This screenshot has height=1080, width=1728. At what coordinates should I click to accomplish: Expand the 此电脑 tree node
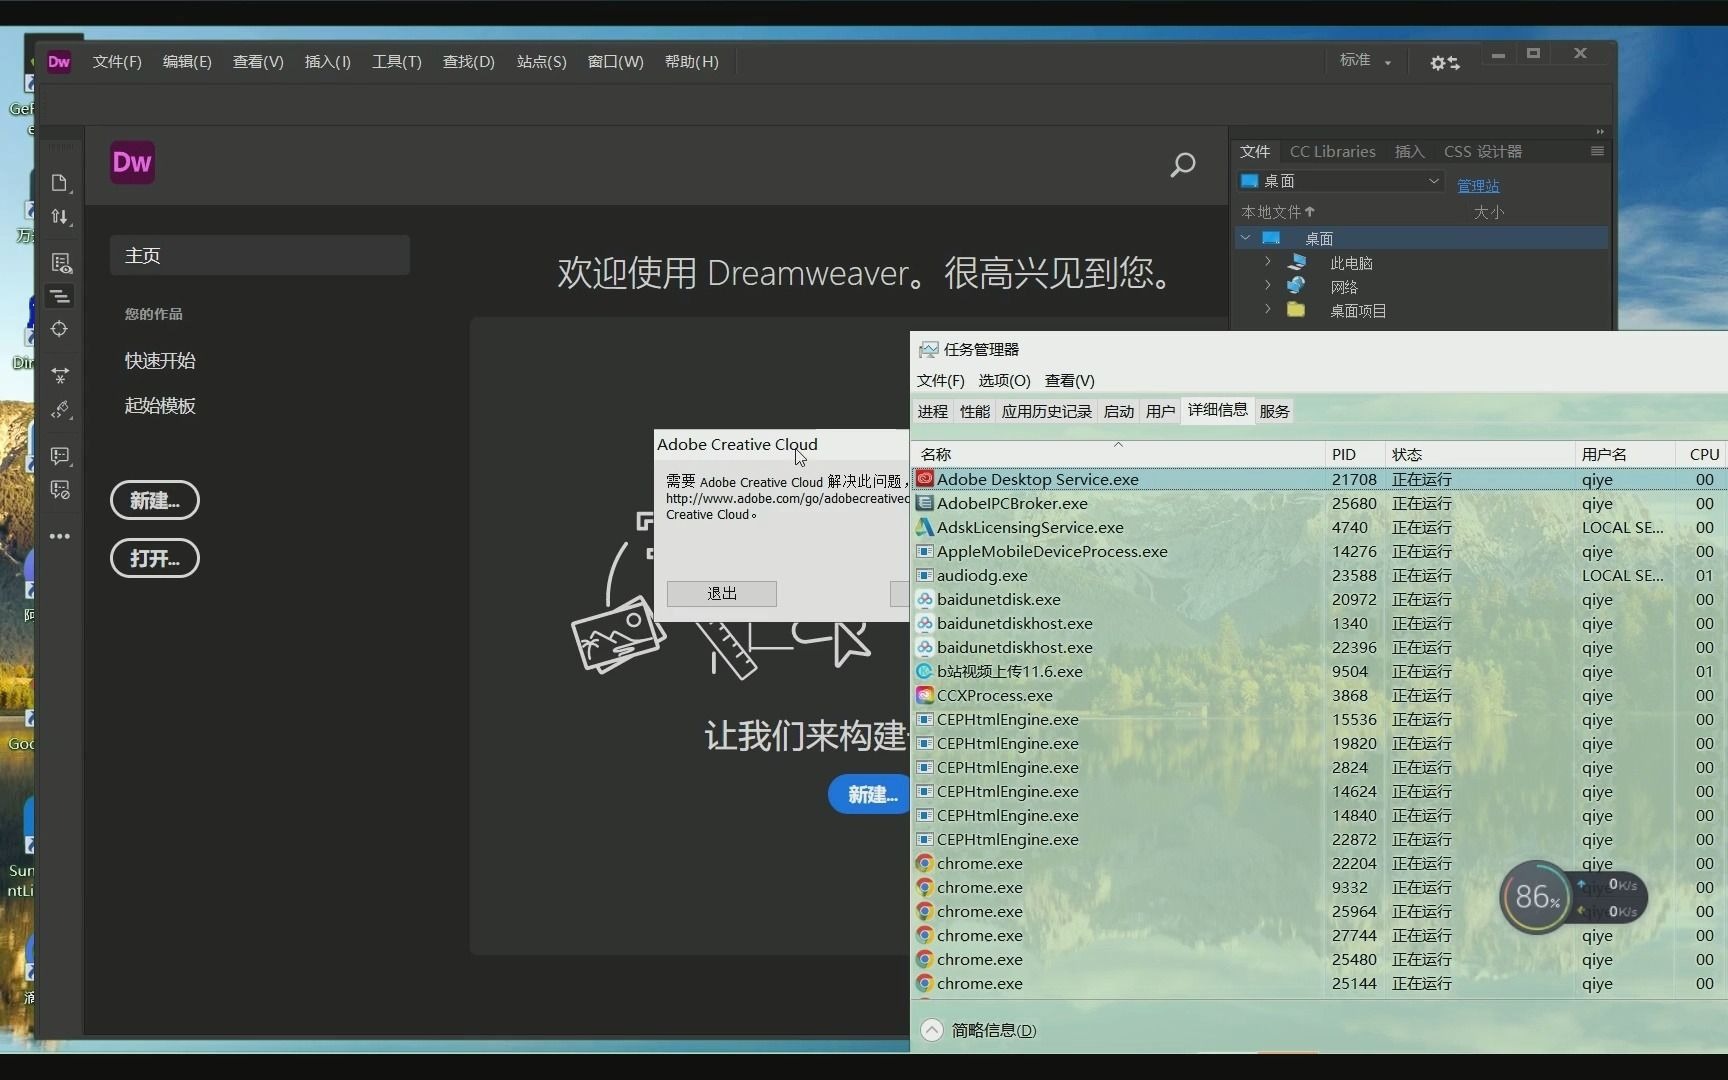pos(1268,262)
